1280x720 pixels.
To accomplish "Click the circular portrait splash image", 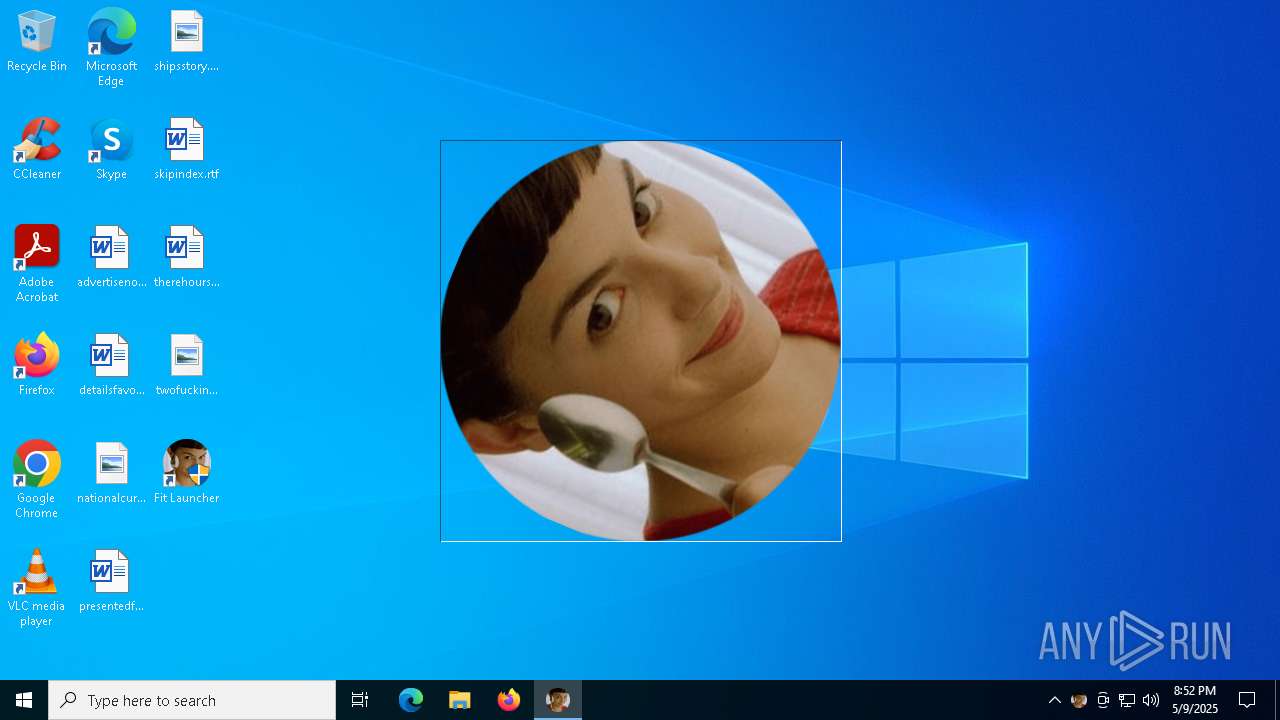I will point(641,341).
